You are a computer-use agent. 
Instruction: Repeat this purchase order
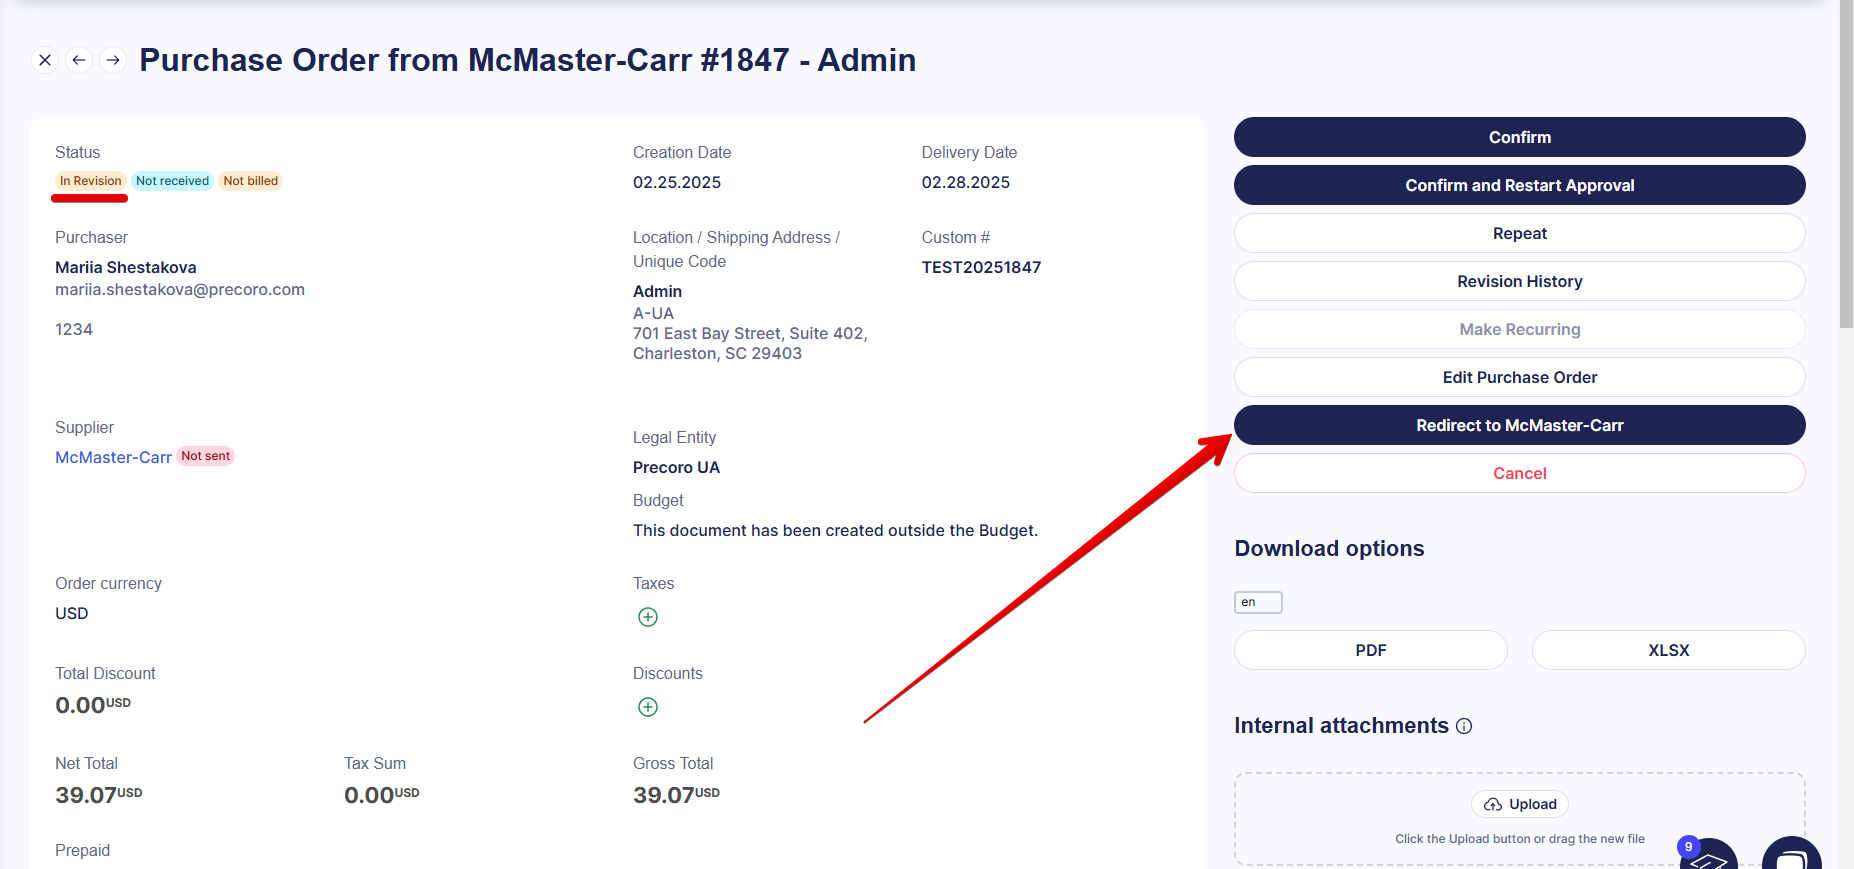[x=1519, y=233]
